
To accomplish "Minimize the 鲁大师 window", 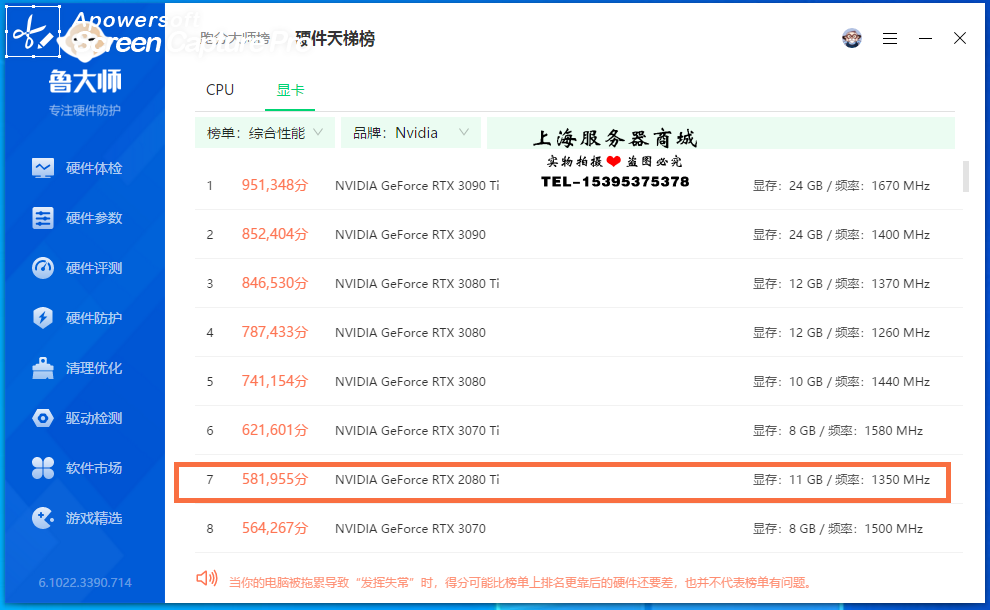I will point(925,39).
